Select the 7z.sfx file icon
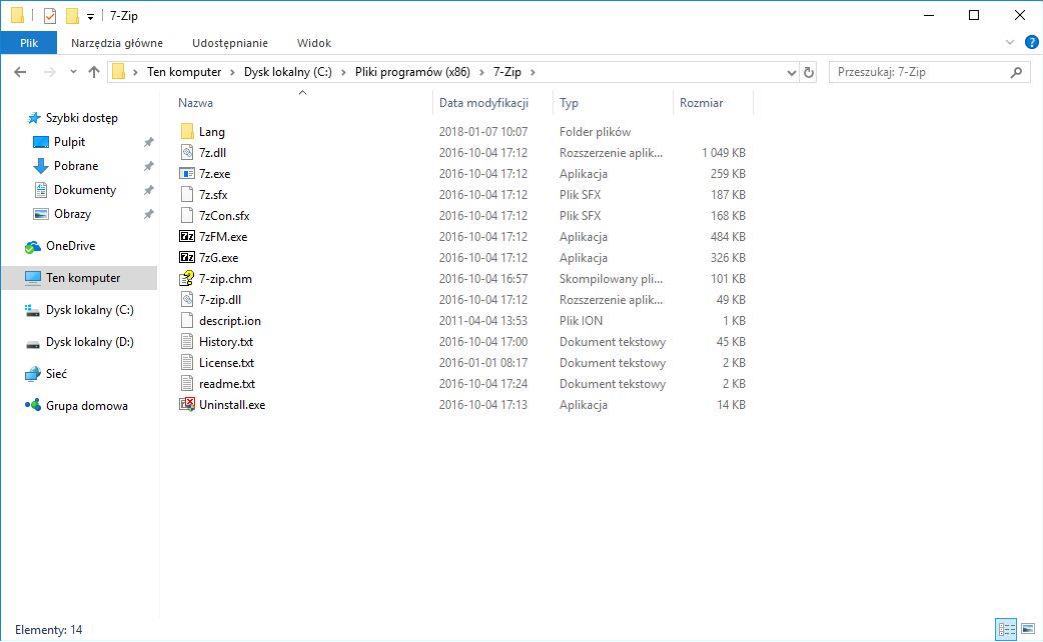Screen dimensions: 1043x642 187,194
